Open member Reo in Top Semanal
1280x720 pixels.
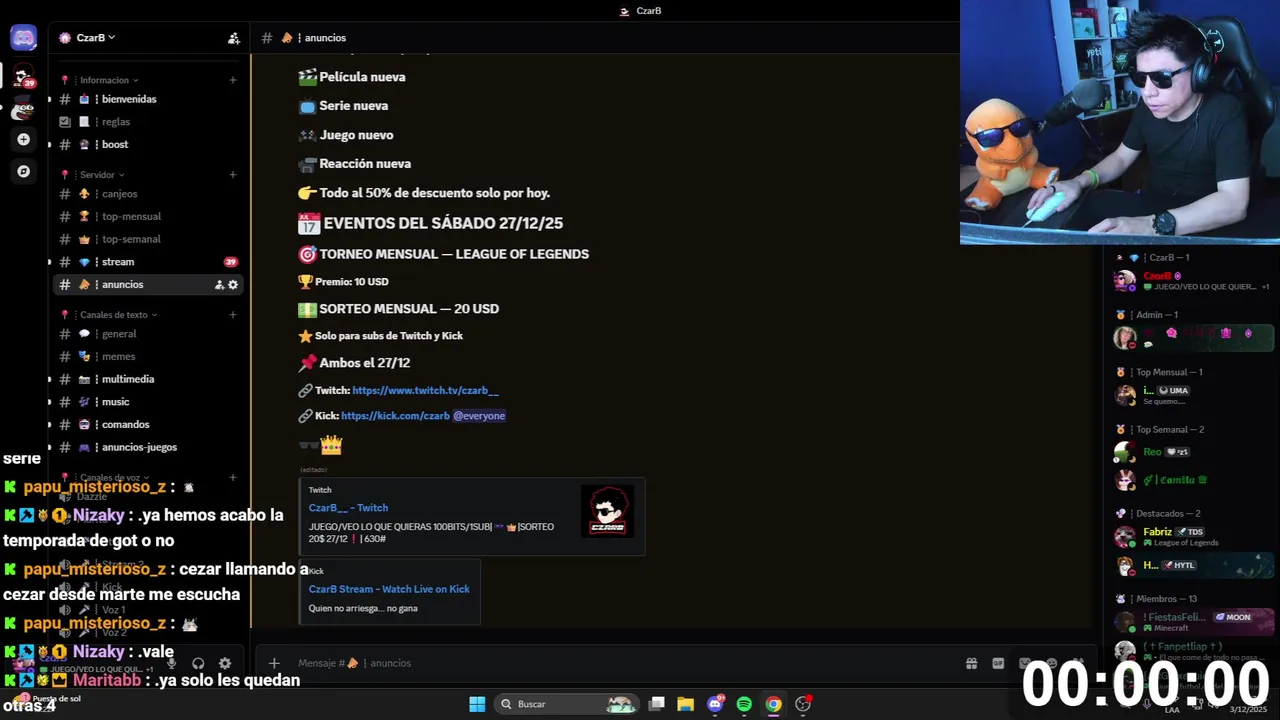coord(1192,452)
